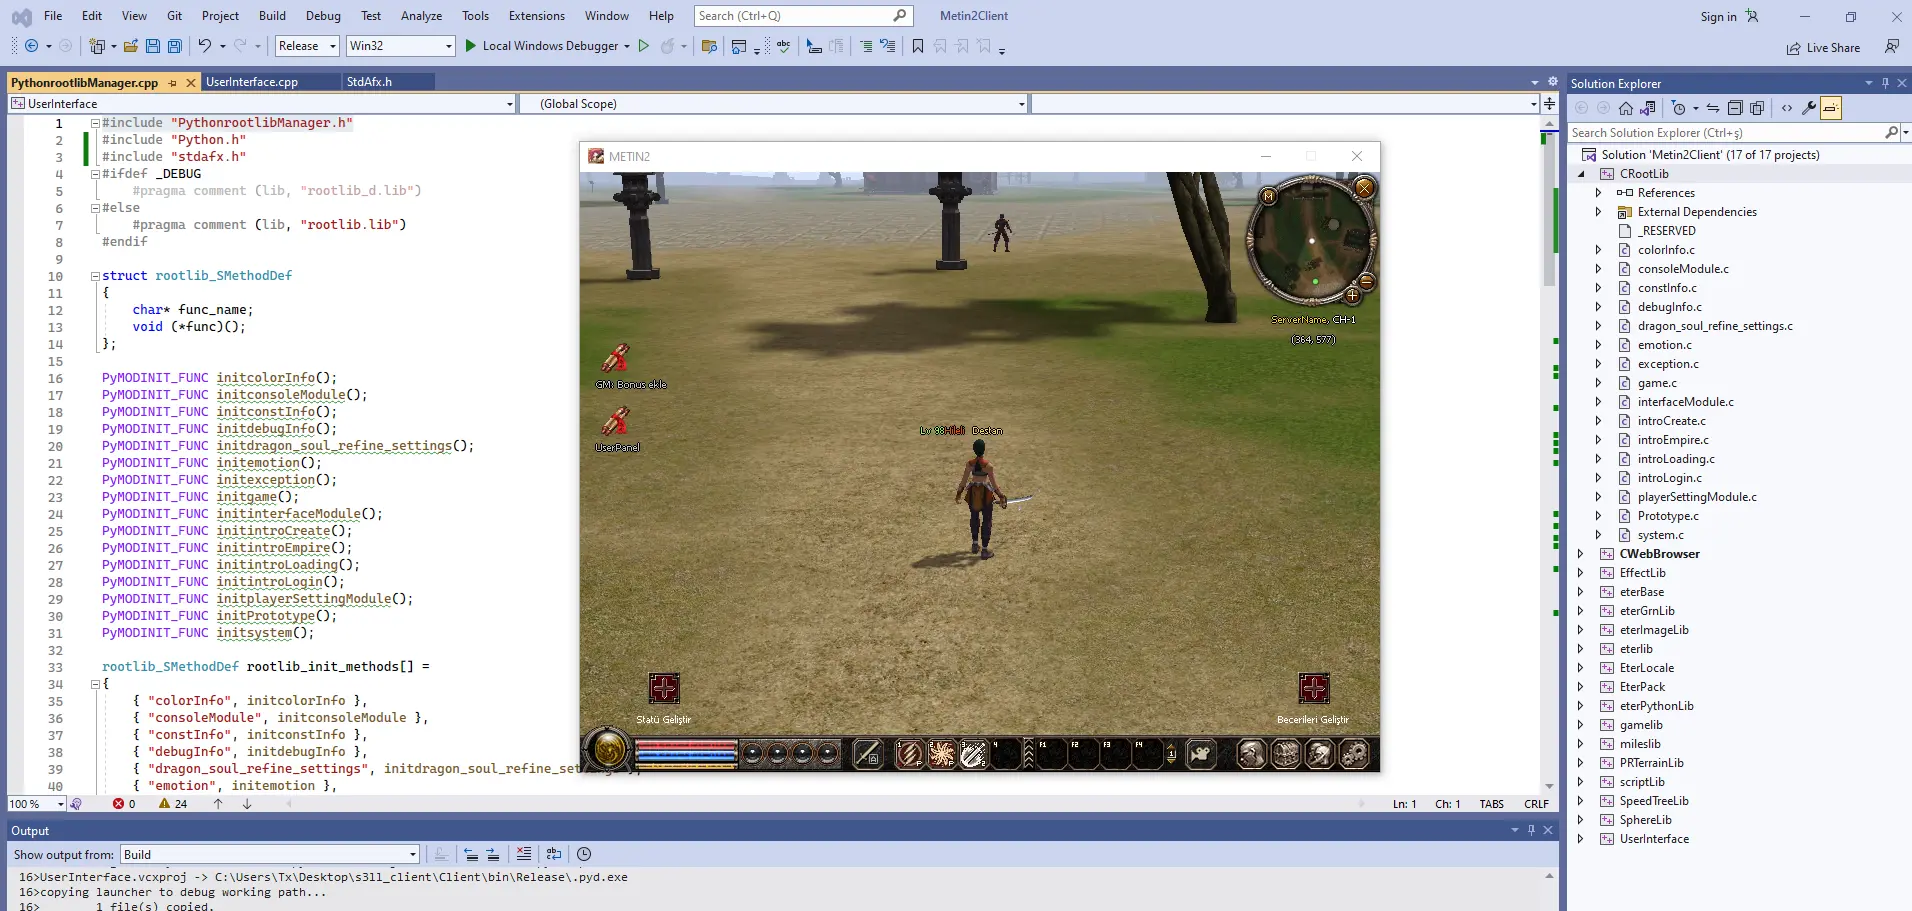Click the Toggle Bookmark icon in the toolbar
Viewport: 1912px width, 911px height.
click(918, 46)
